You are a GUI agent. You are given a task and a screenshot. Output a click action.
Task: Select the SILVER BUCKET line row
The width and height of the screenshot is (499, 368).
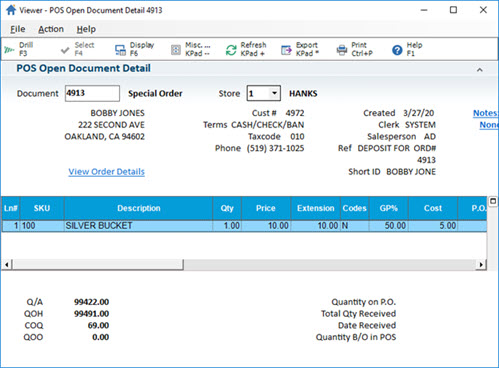coord(244,226)
